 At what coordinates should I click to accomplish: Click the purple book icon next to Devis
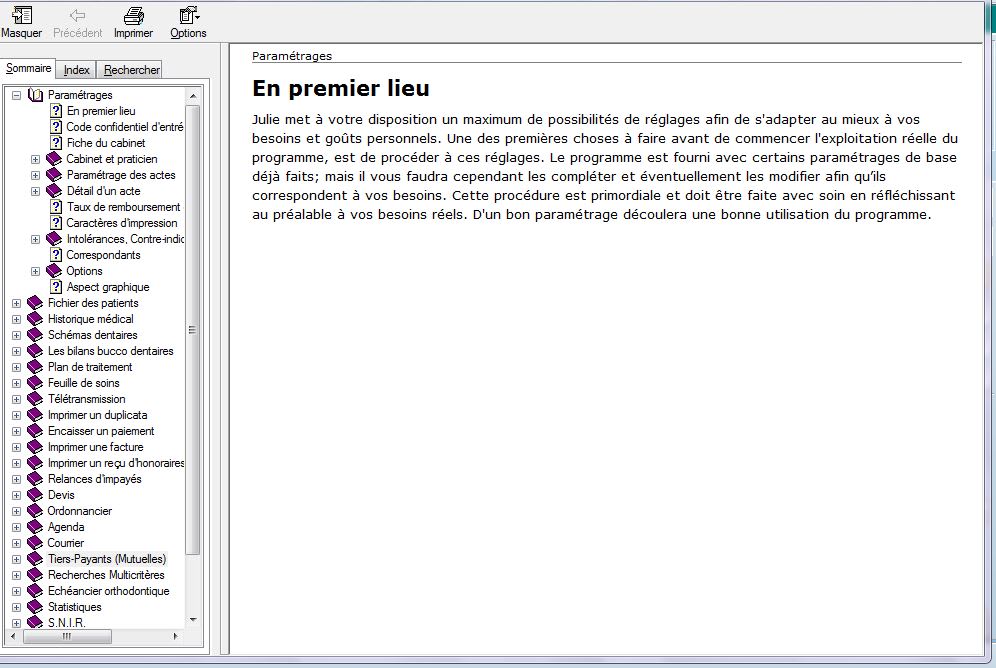coord(36,495)
